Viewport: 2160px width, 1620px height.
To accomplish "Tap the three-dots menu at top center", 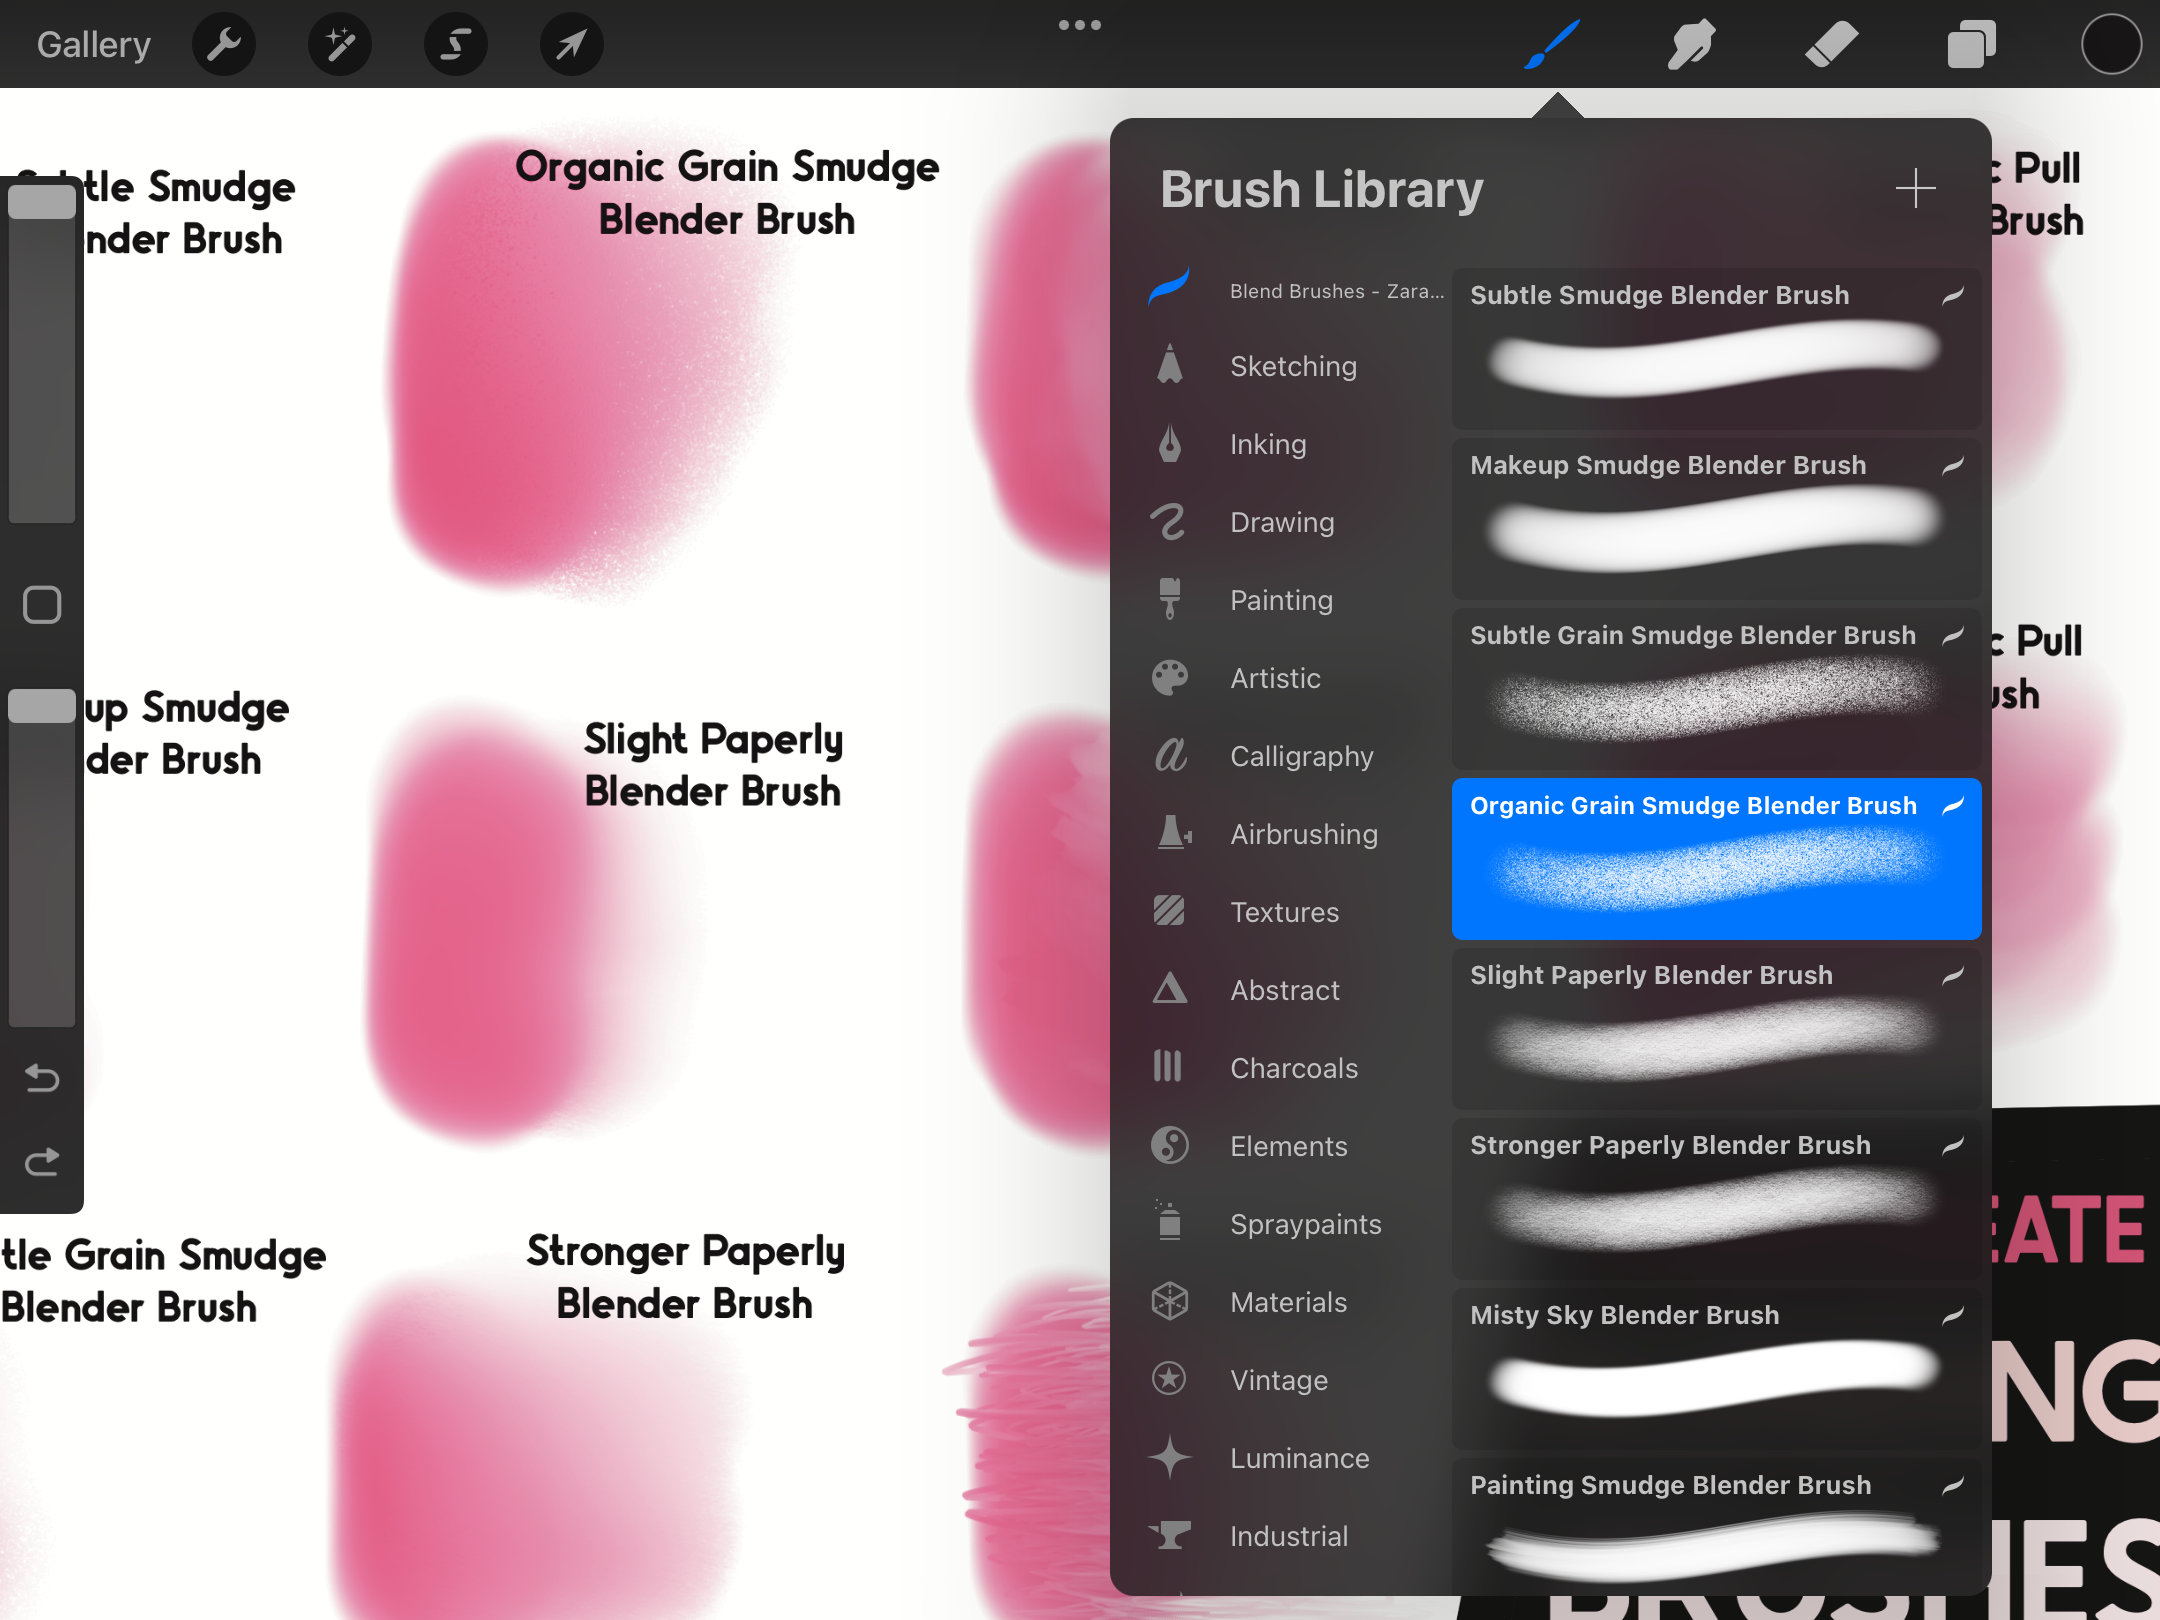I will pyautogui.click(x=1080, y=24).
